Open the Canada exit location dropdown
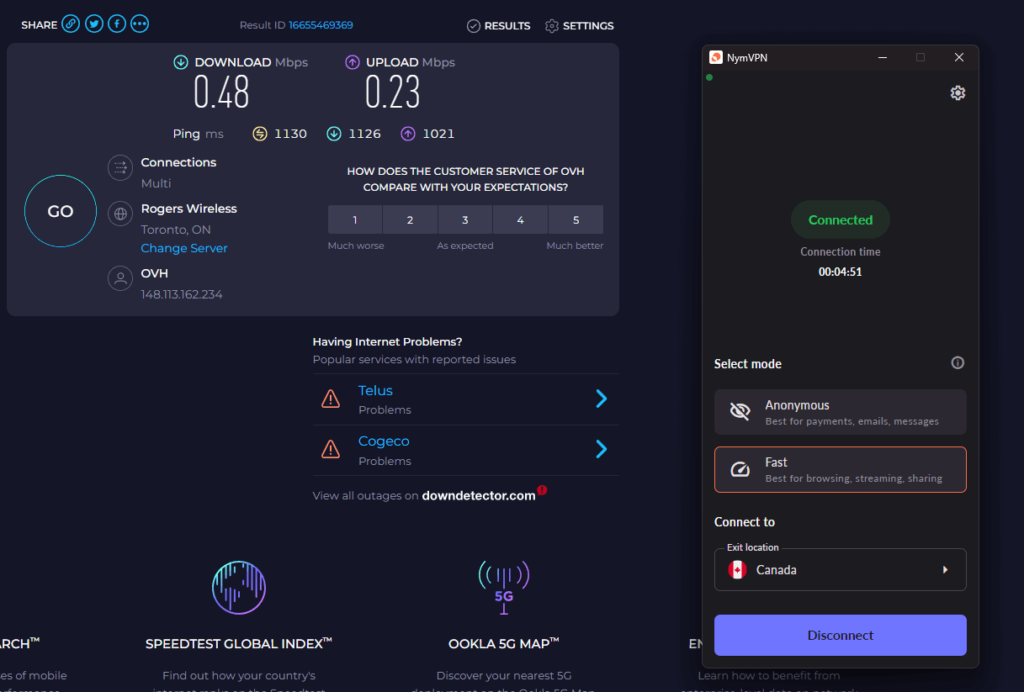Screen dimensions: 1024x692 840,570
